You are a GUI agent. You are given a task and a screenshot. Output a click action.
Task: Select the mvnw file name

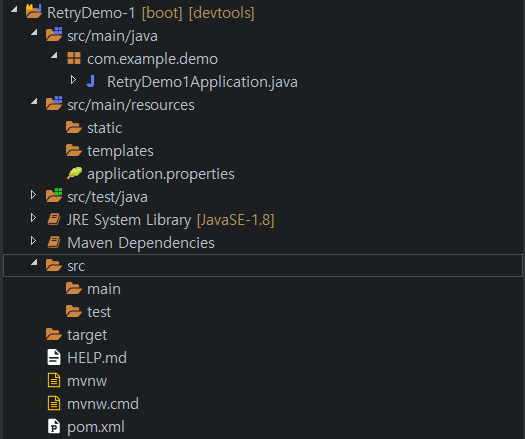(x=87, y=381)
